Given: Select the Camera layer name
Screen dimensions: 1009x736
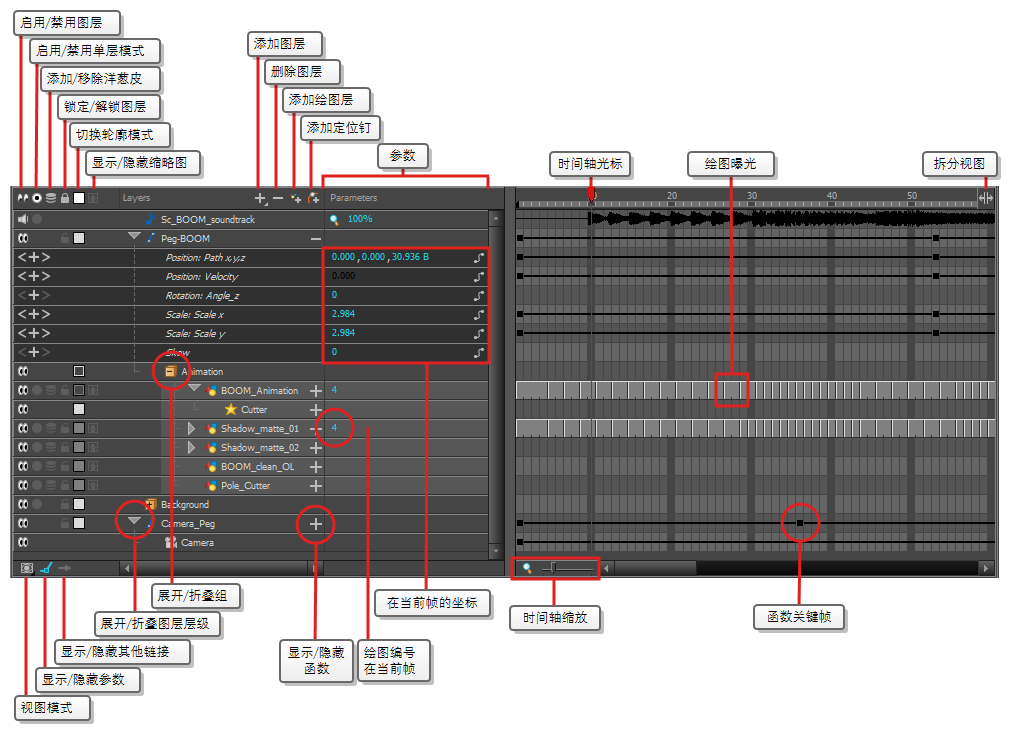Looking at the screenshot, I should click(x=198, y=542).
